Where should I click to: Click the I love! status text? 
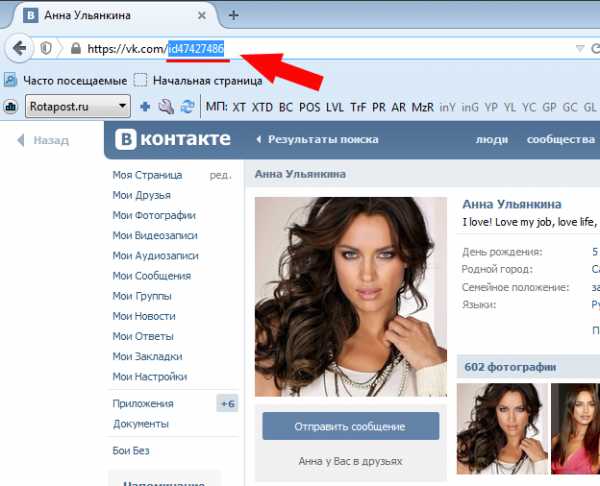coord(529,222)
